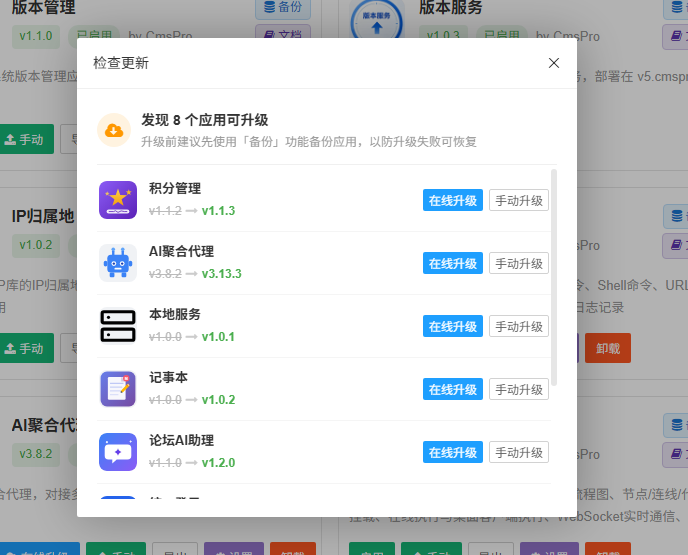Click the new version v1.0.2 text

pyautogui.click(x=219, y=400)
